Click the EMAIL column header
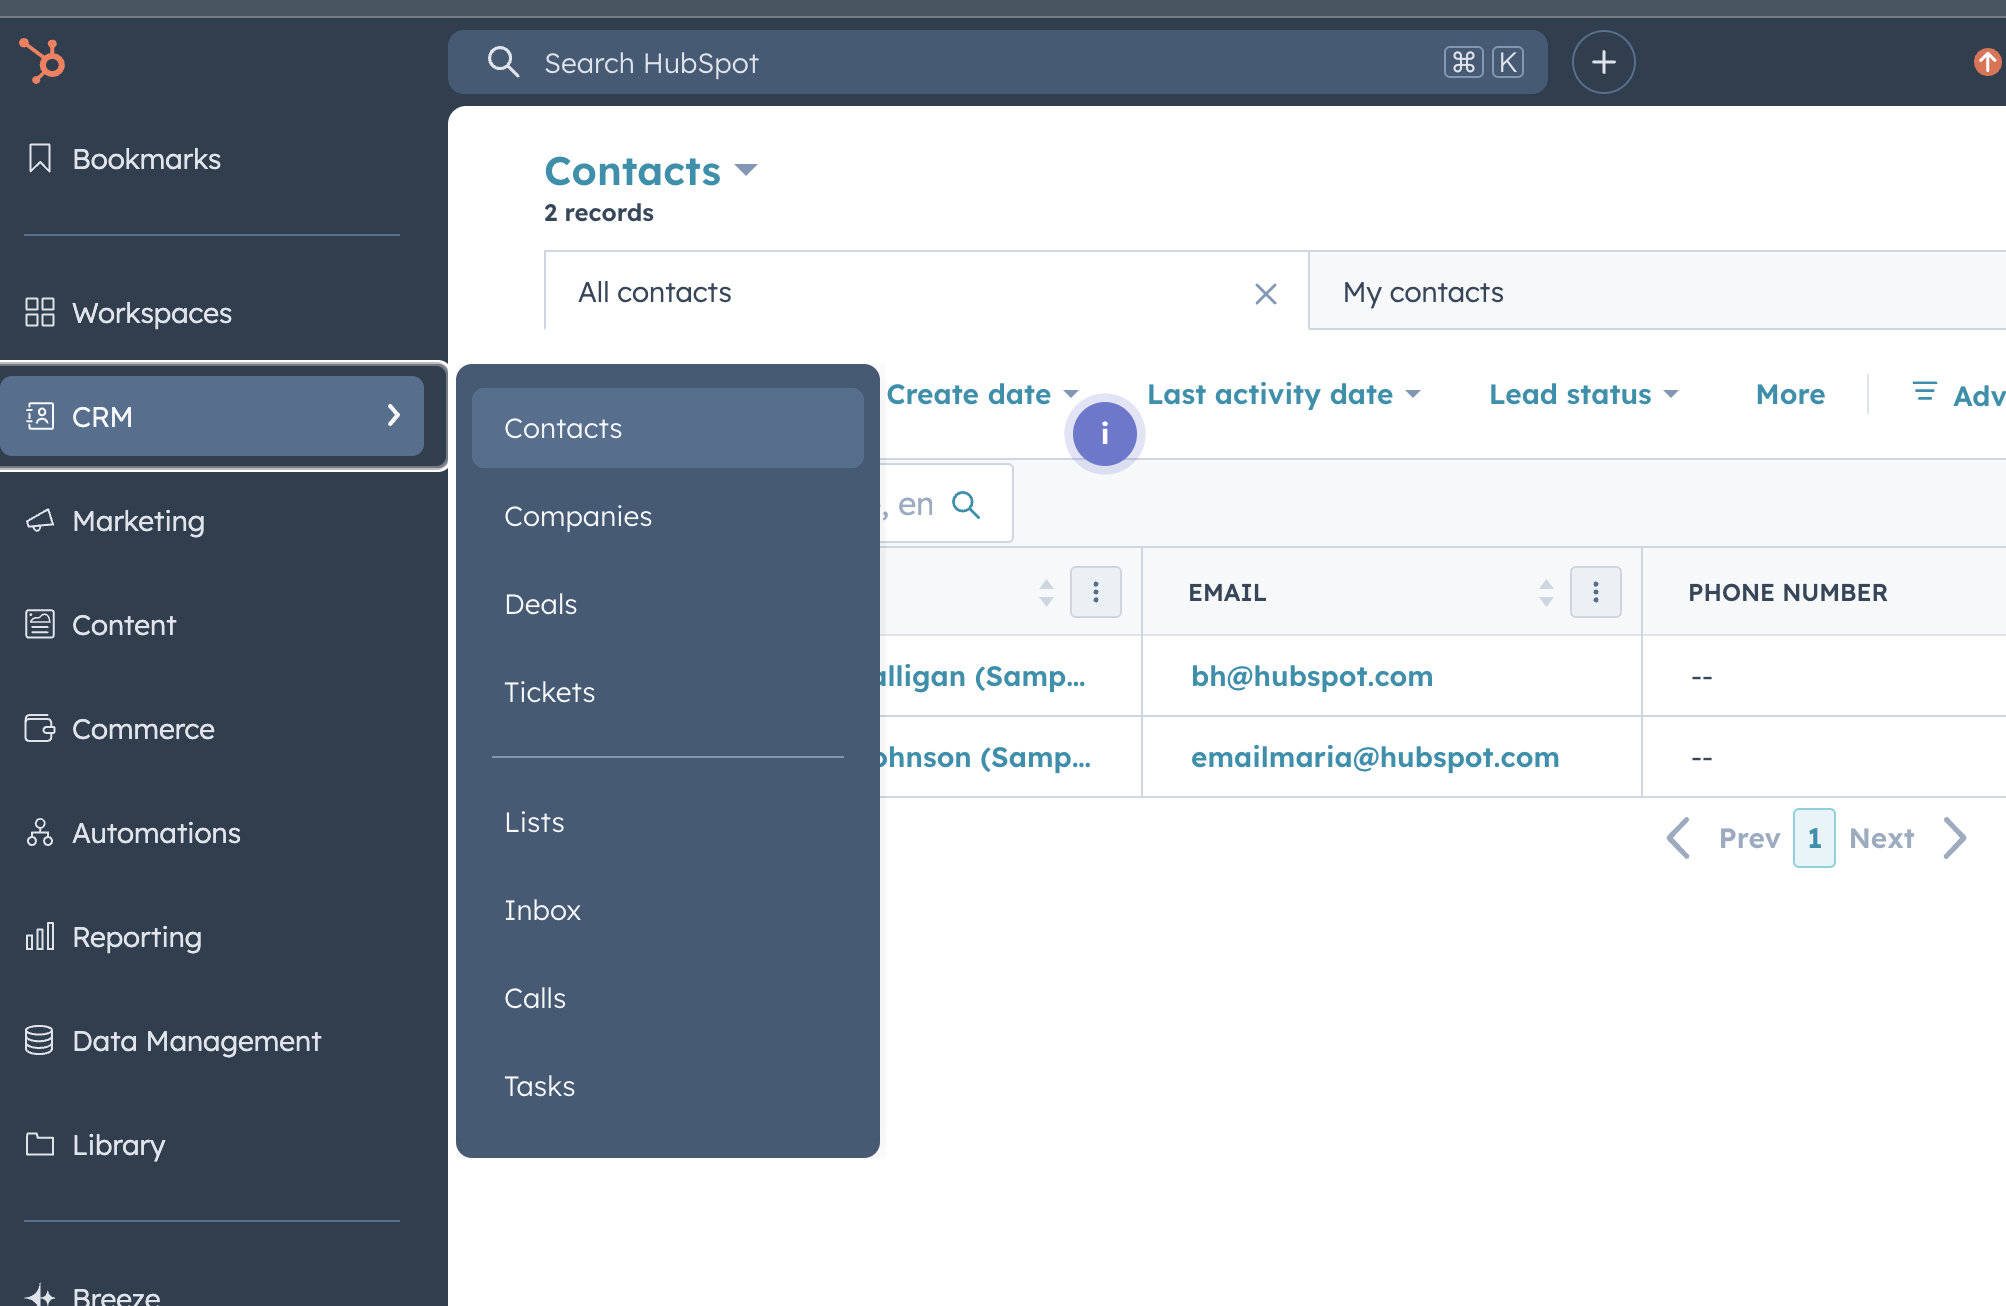The image size is (2006, 1306). pos(1227,592)
